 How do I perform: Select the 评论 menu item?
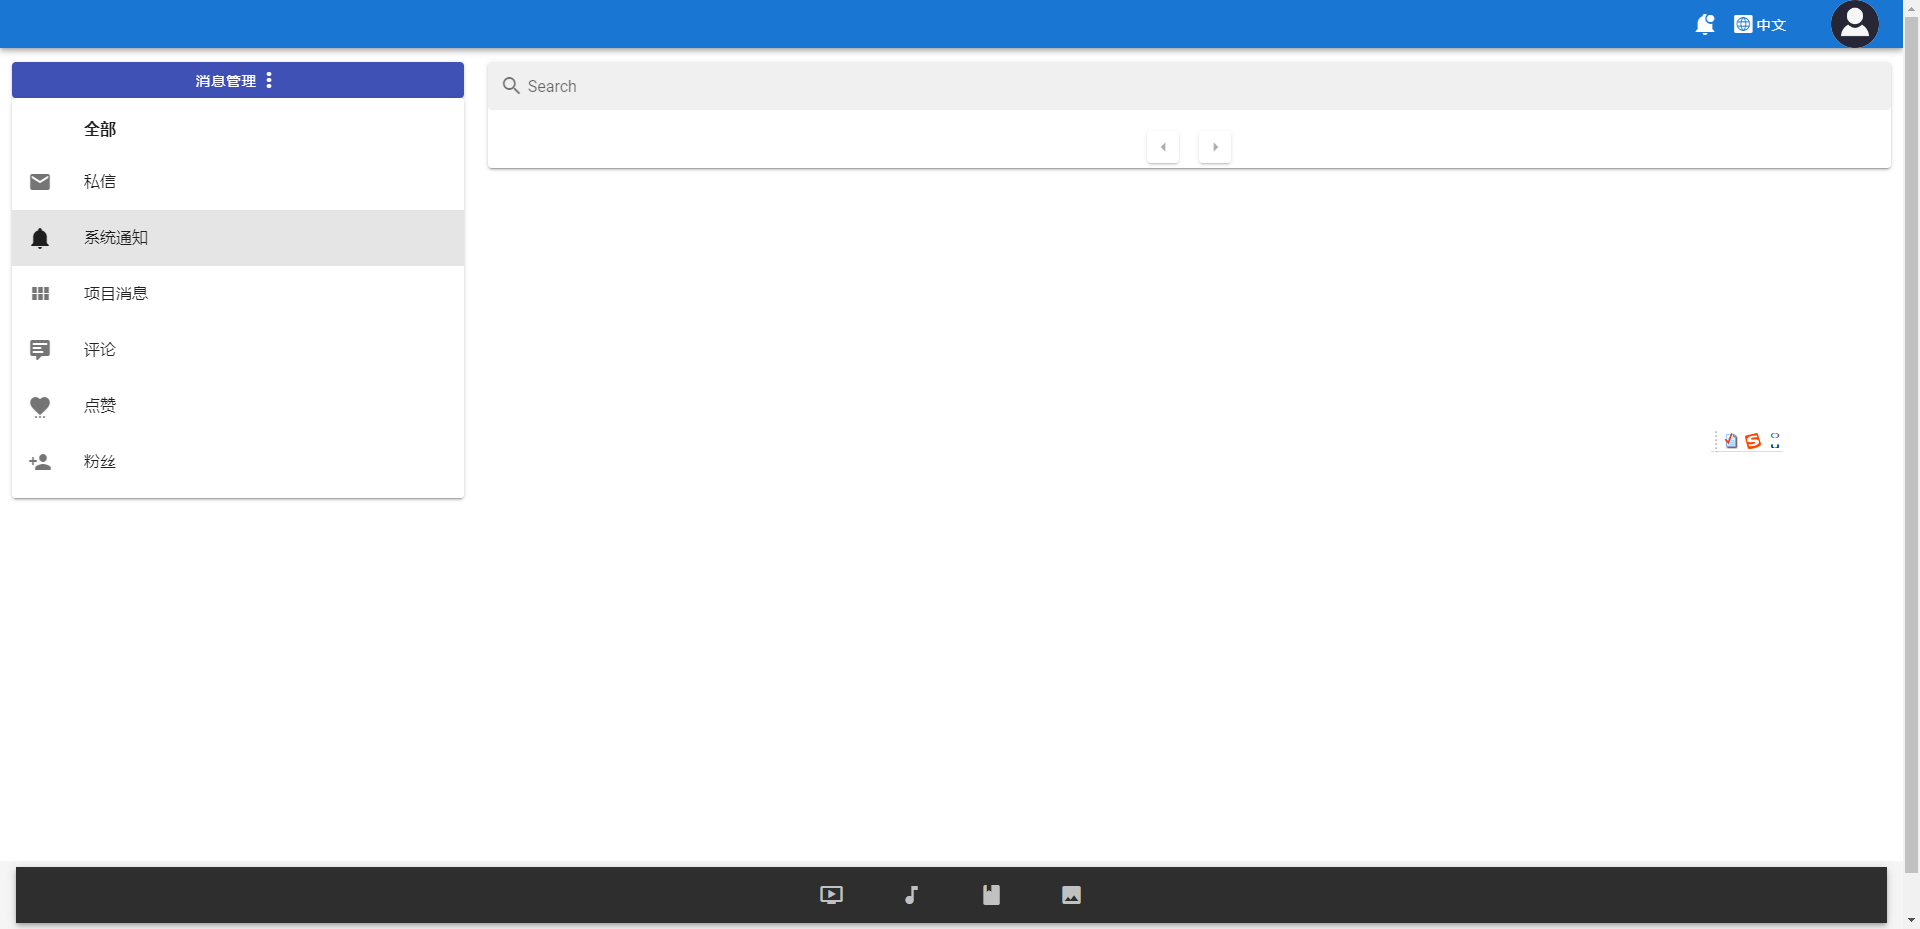pos(238,350)
